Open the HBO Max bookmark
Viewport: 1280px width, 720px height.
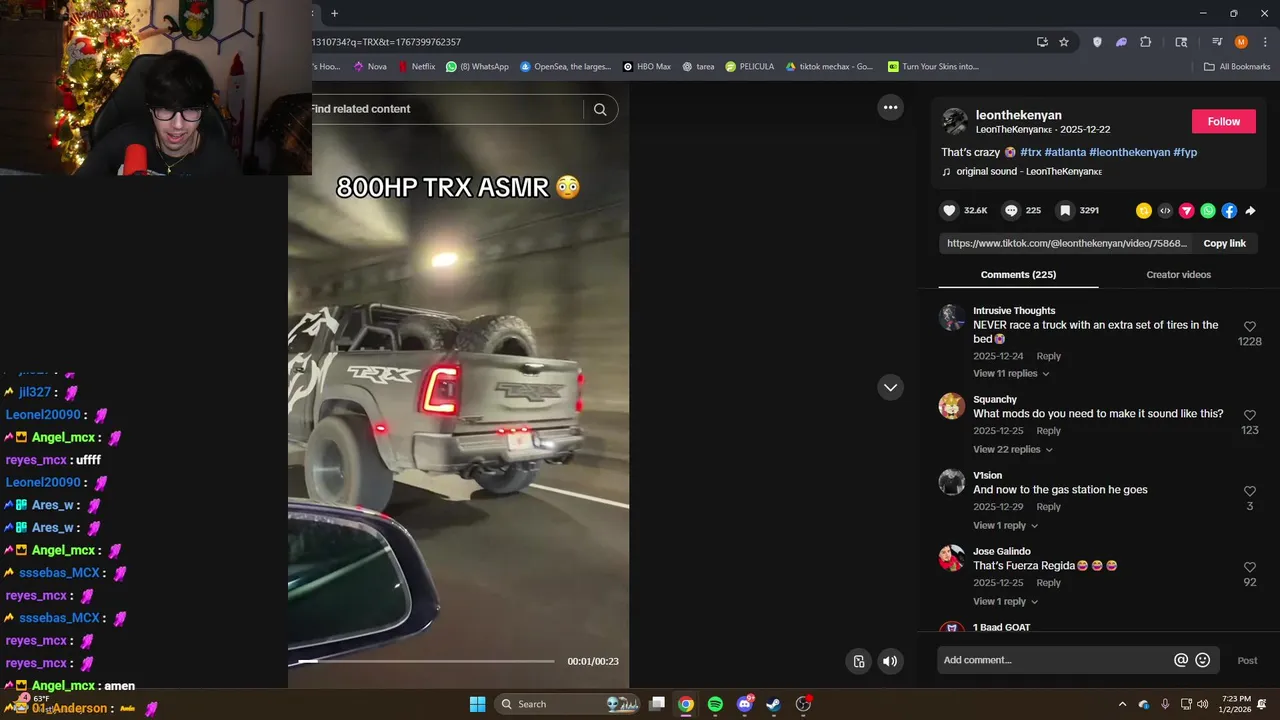(x=647, y=67)
